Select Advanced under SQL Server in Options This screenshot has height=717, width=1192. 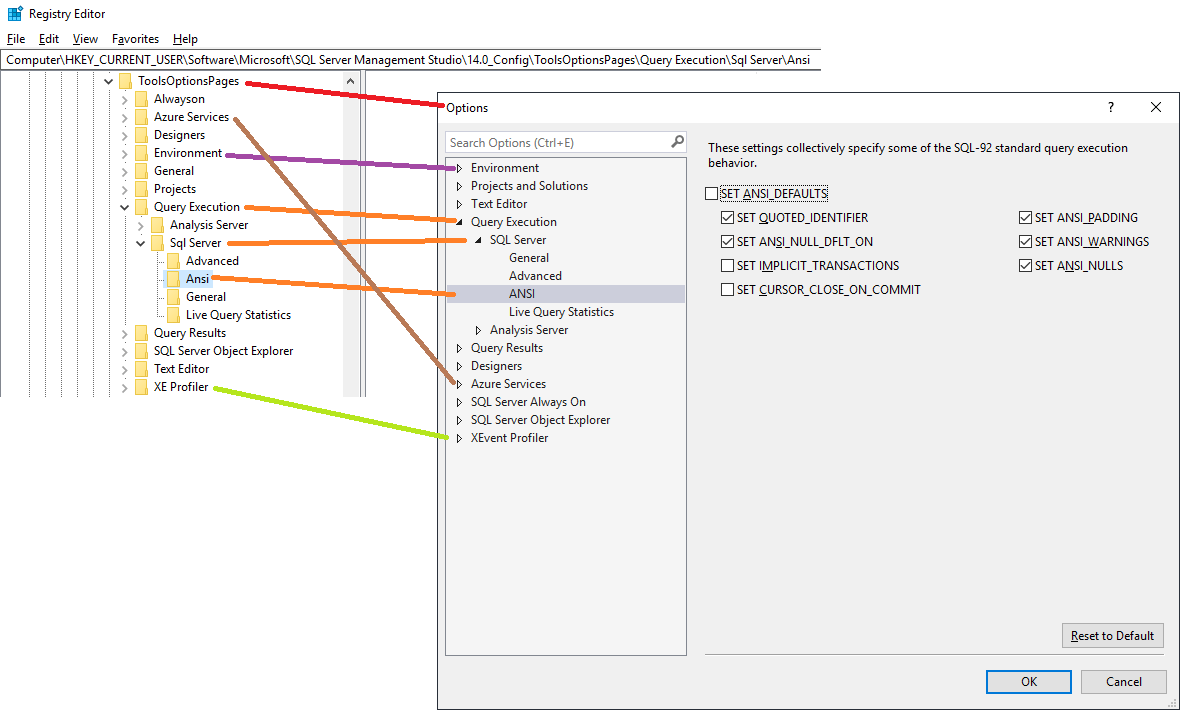coord(535,276)
